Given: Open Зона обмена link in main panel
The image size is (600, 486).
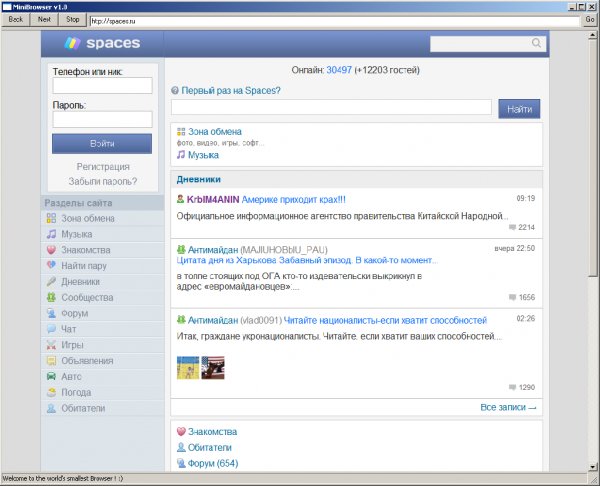Looking at the screenshot, I should point(215,132).
